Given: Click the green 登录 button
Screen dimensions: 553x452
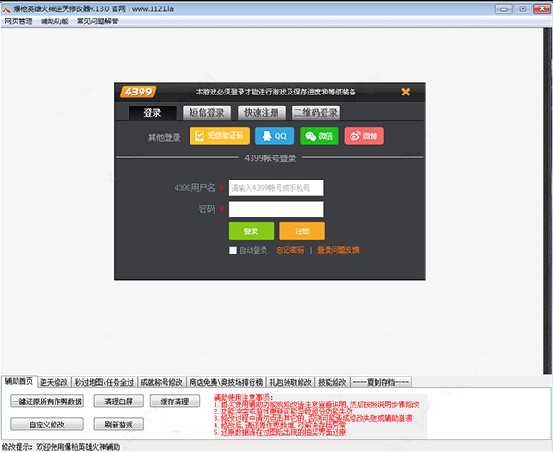Looking at the screenshot, I should (x=251, y=231).
